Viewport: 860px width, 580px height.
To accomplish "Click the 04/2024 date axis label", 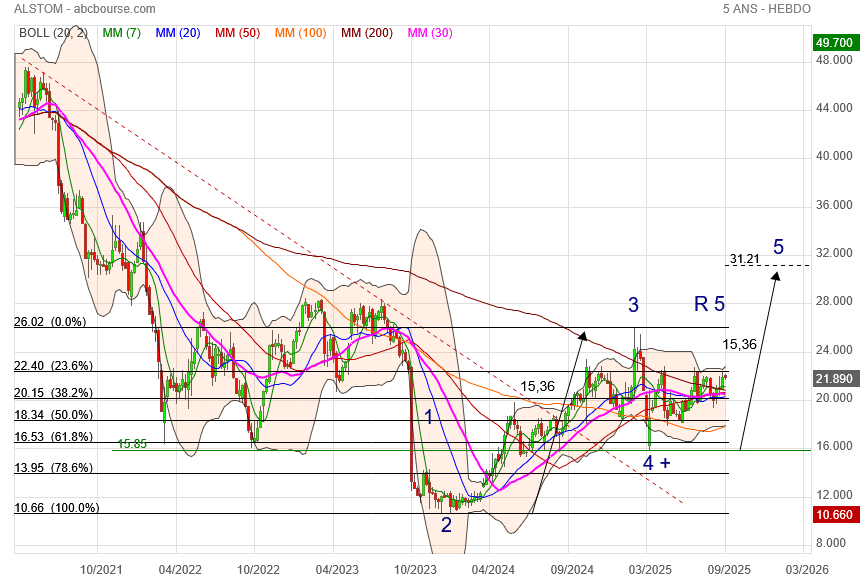I will click(494, 570).
